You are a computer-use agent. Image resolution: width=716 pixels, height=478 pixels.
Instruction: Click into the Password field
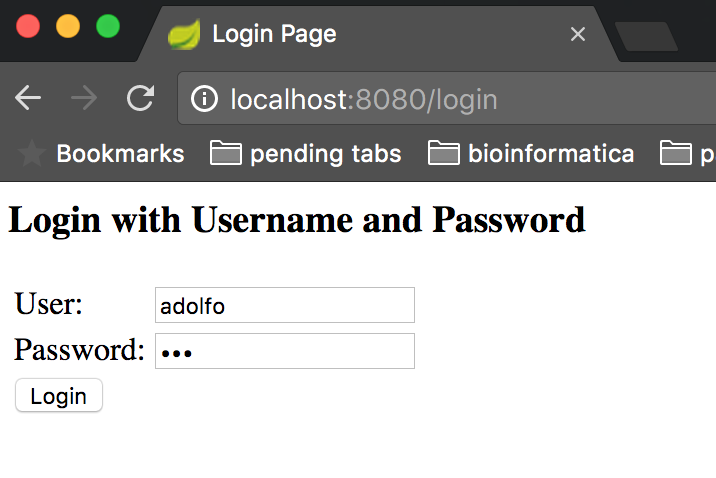(285, 351)
